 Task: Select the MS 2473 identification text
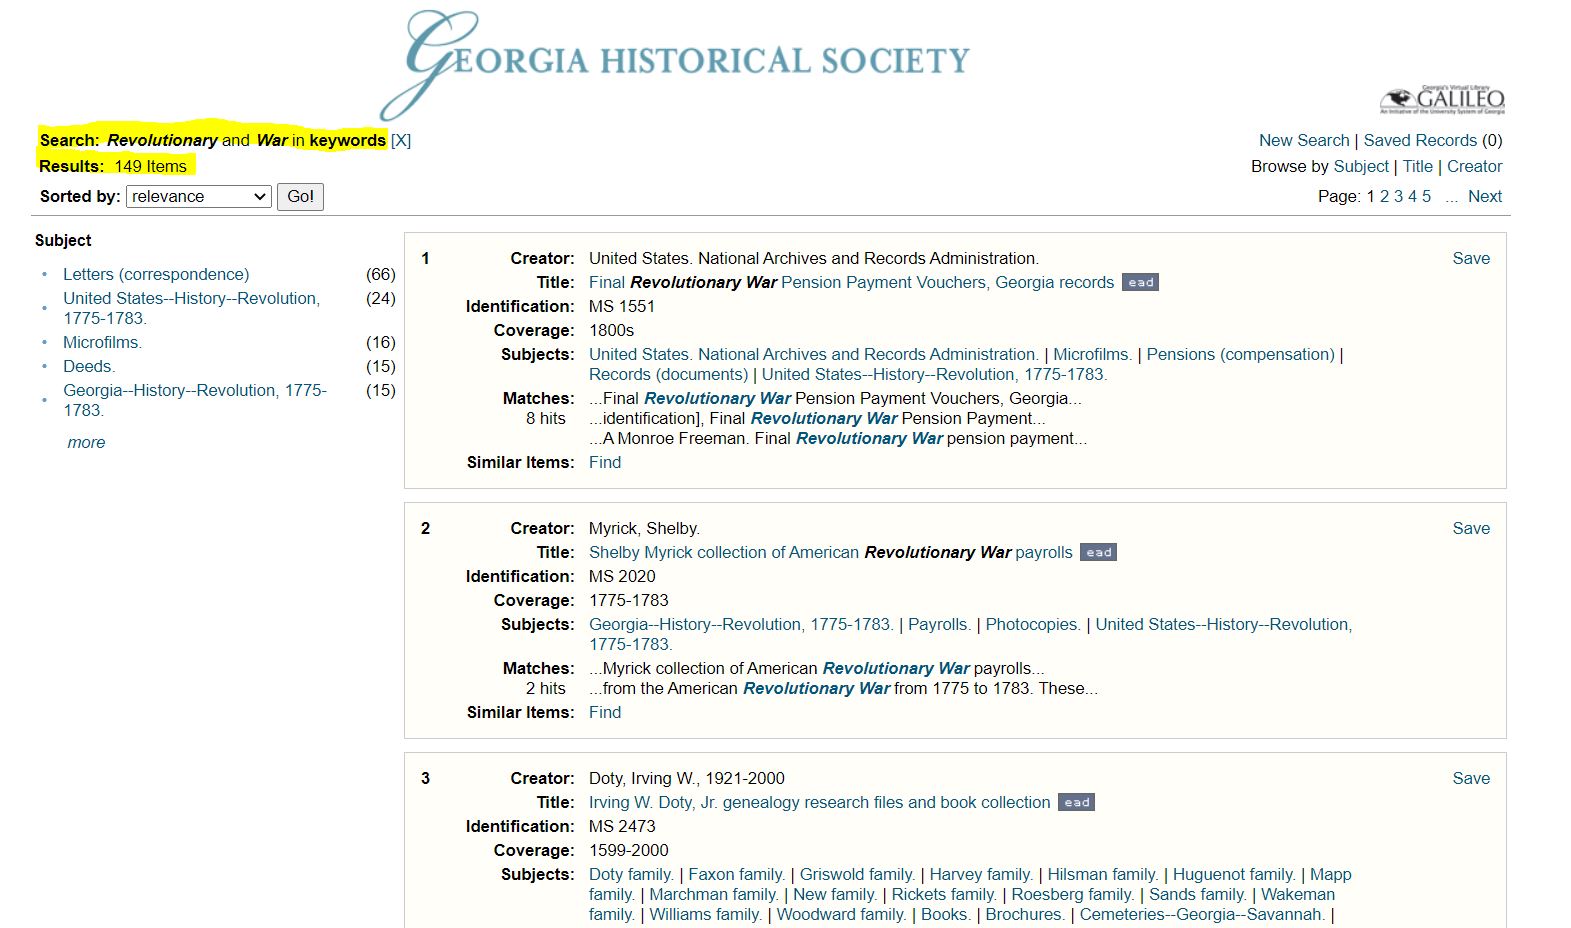click(622, 826)
